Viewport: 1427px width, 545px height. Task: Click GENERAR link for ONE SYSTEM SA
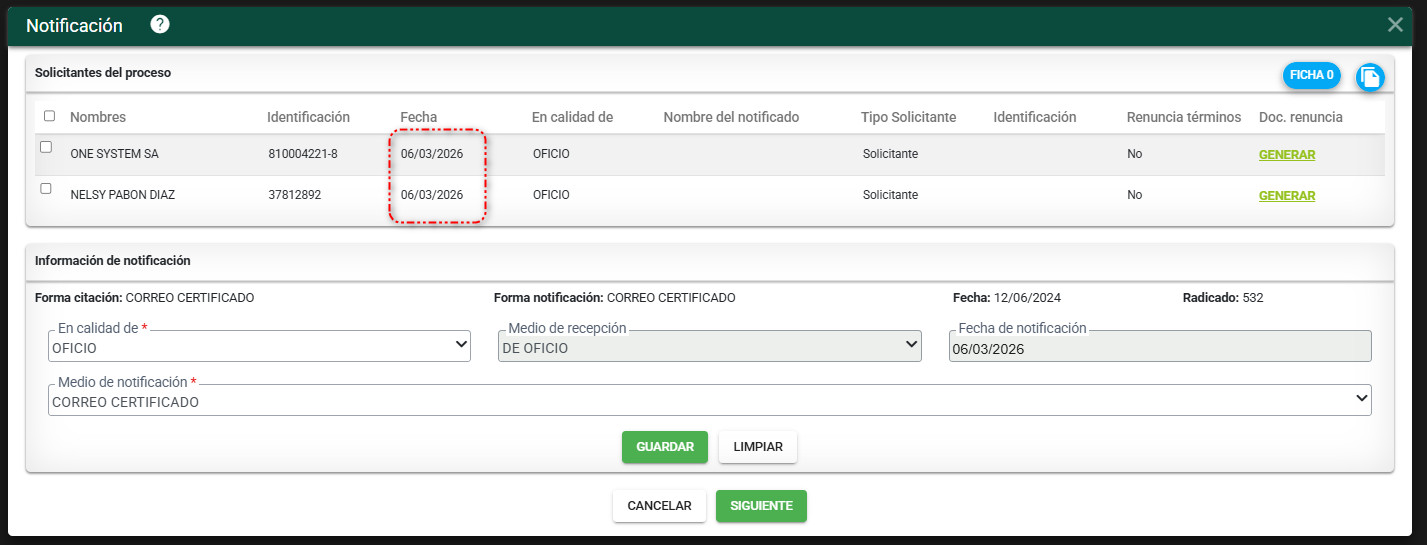coord(1286,155)
